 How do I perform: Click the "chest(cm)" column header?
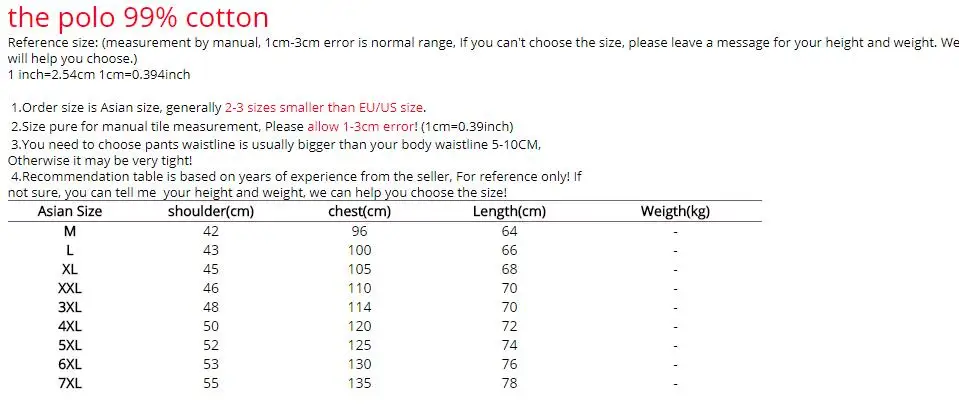tap(359, 211)
